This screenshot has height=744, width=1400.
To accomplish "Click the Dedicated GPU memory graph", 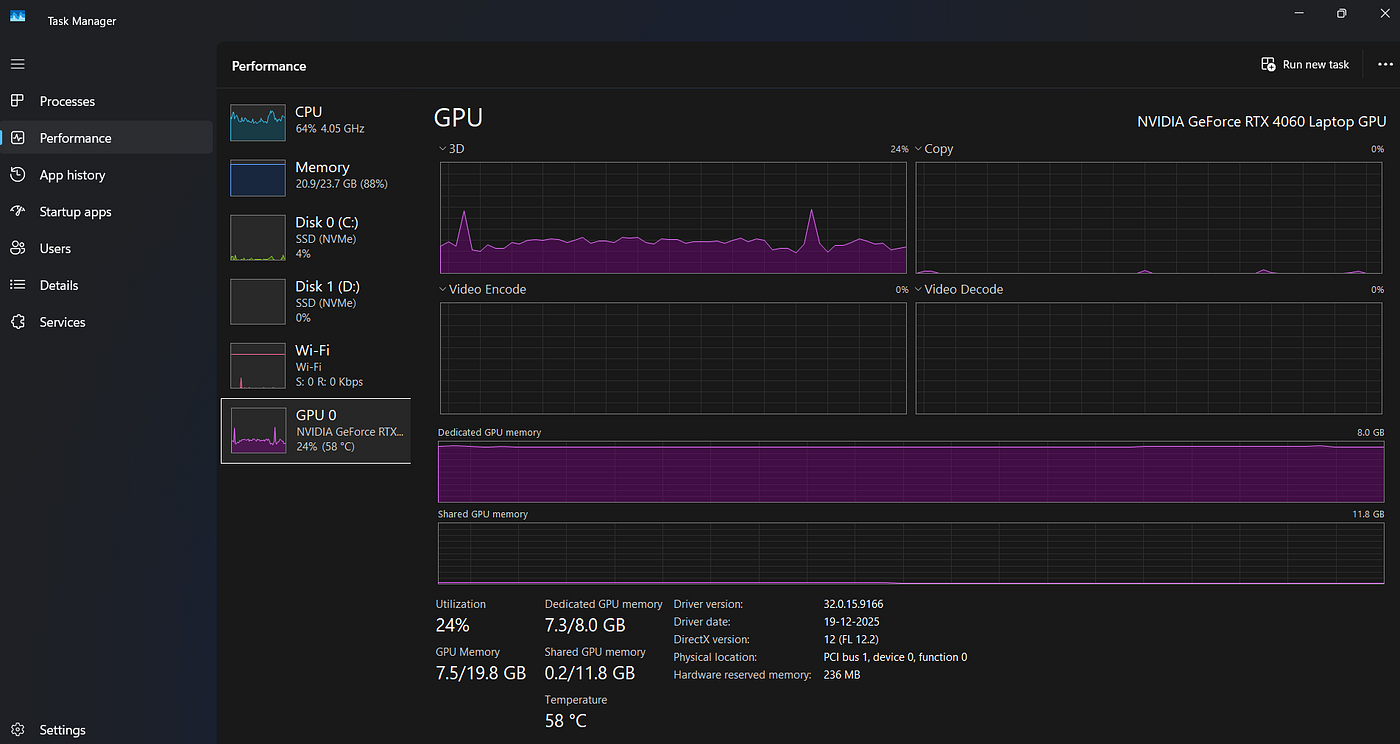I will (911, 471).
